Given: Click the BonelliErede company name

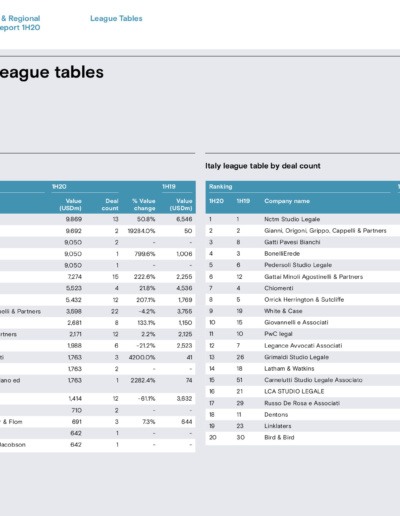Looking at the screenshot, I should (x=282, y=254).
